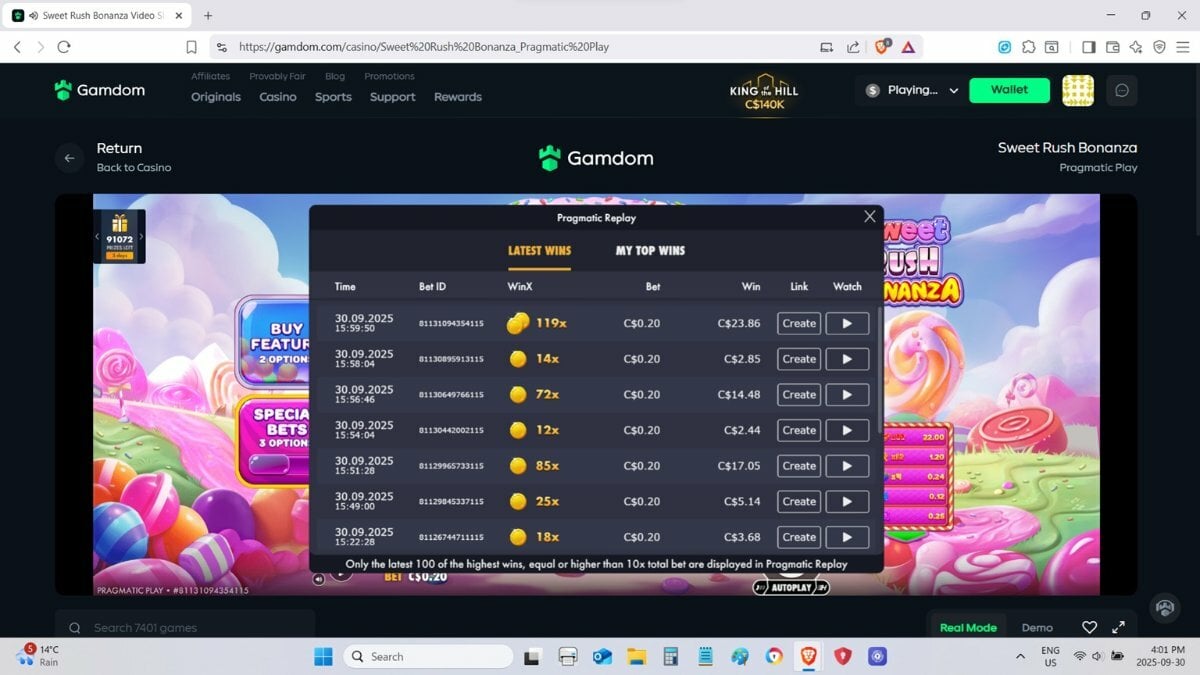1200x675 pixels.
Task: Click the user avatar icon
Action: click(x=1077, y=90)
